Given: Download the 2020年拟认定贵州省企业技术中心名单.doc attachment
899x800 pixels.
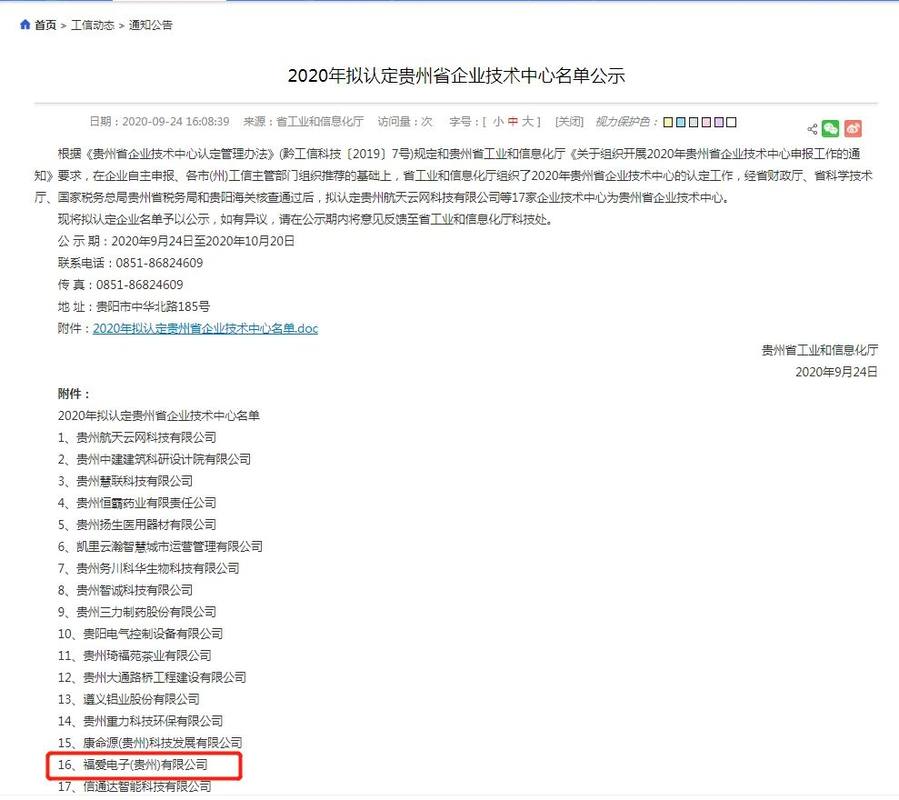Looking at the screenshot, I should point(205,328).
